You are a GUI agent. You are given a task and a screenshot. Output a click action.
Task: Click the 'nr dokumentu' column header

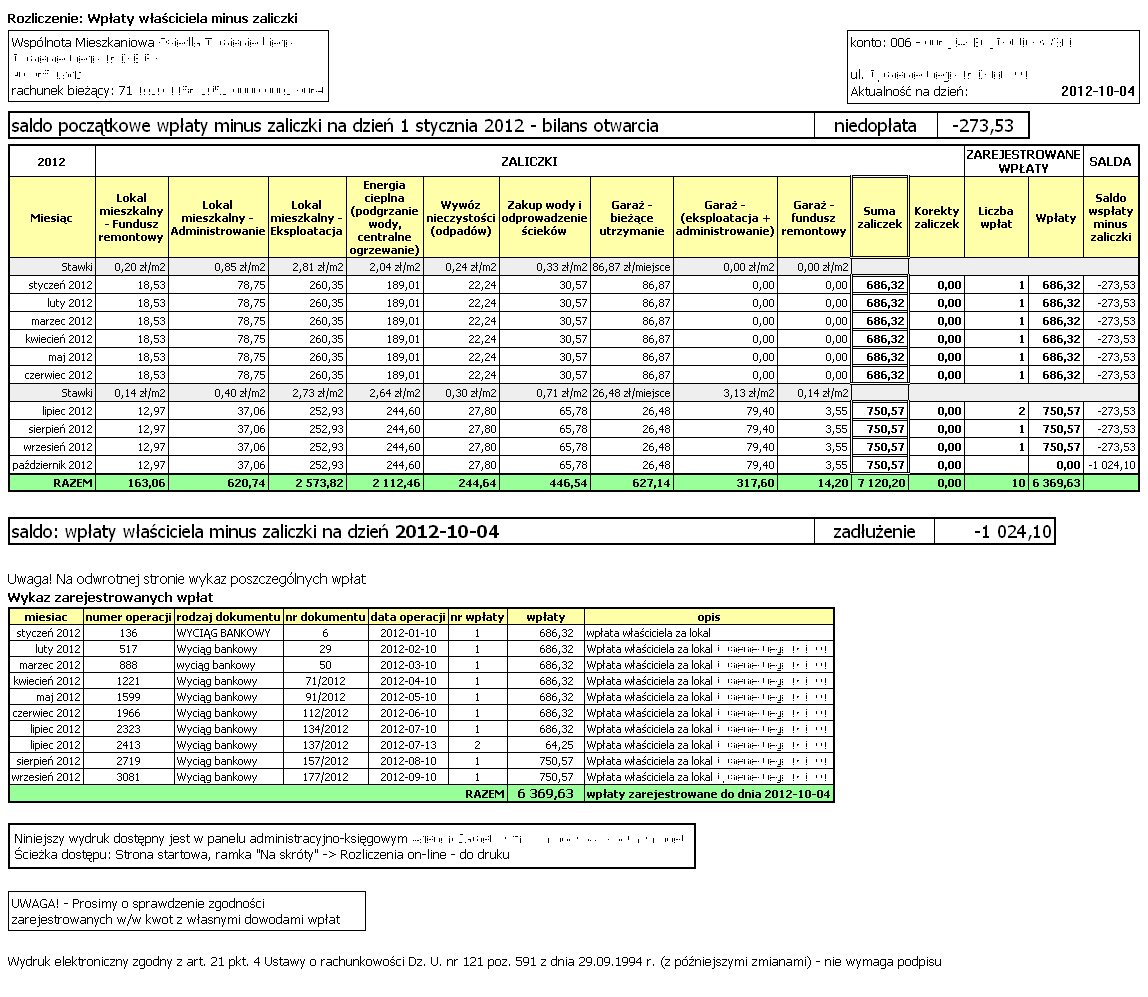point(325,617)
